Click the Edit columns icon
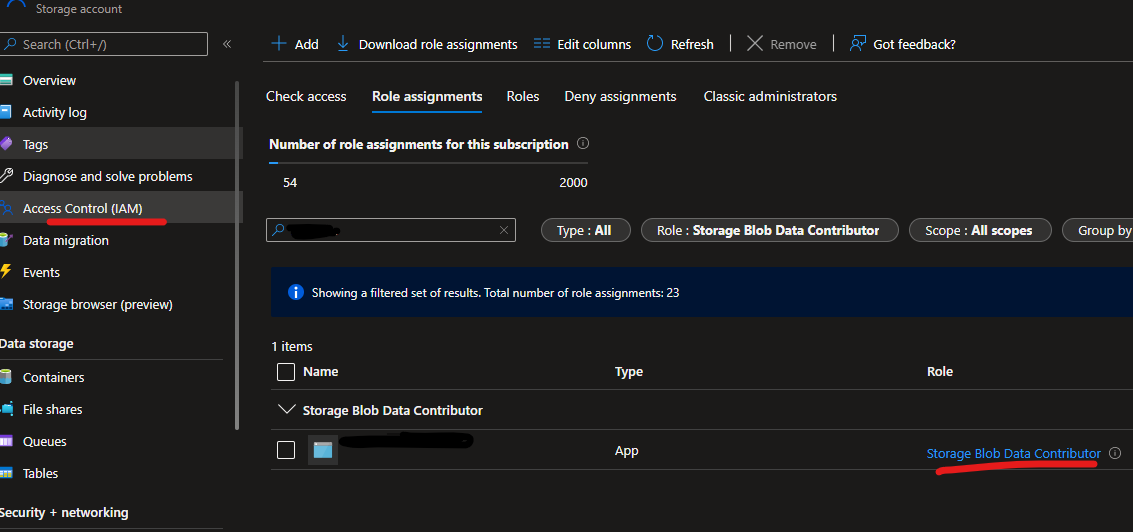 (x=542, y=44)
